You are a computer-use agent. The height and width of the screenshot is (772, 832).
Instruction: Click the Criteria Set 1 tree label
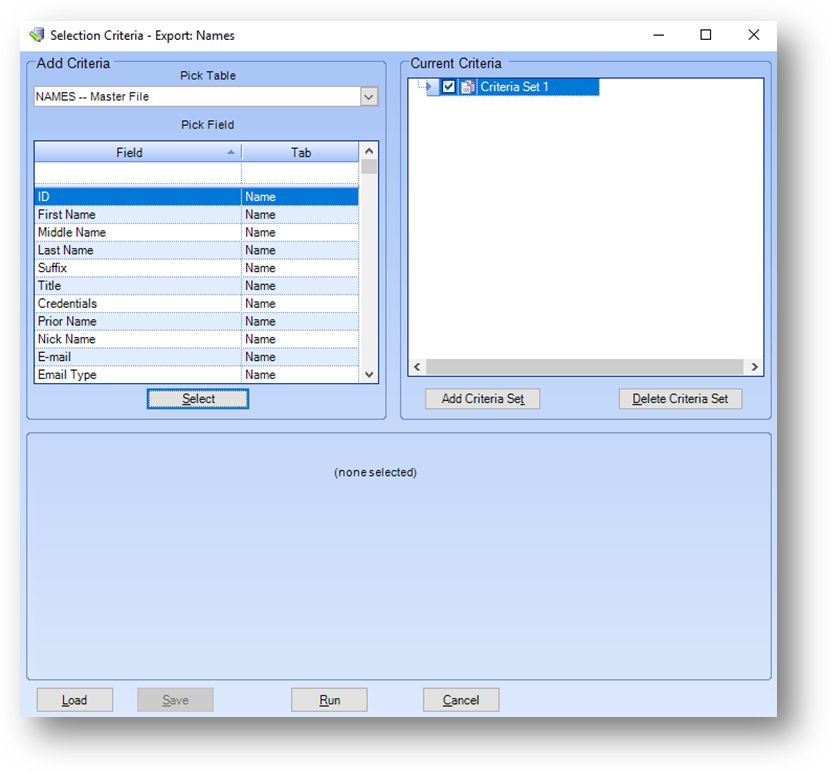[x=515, y=87]
